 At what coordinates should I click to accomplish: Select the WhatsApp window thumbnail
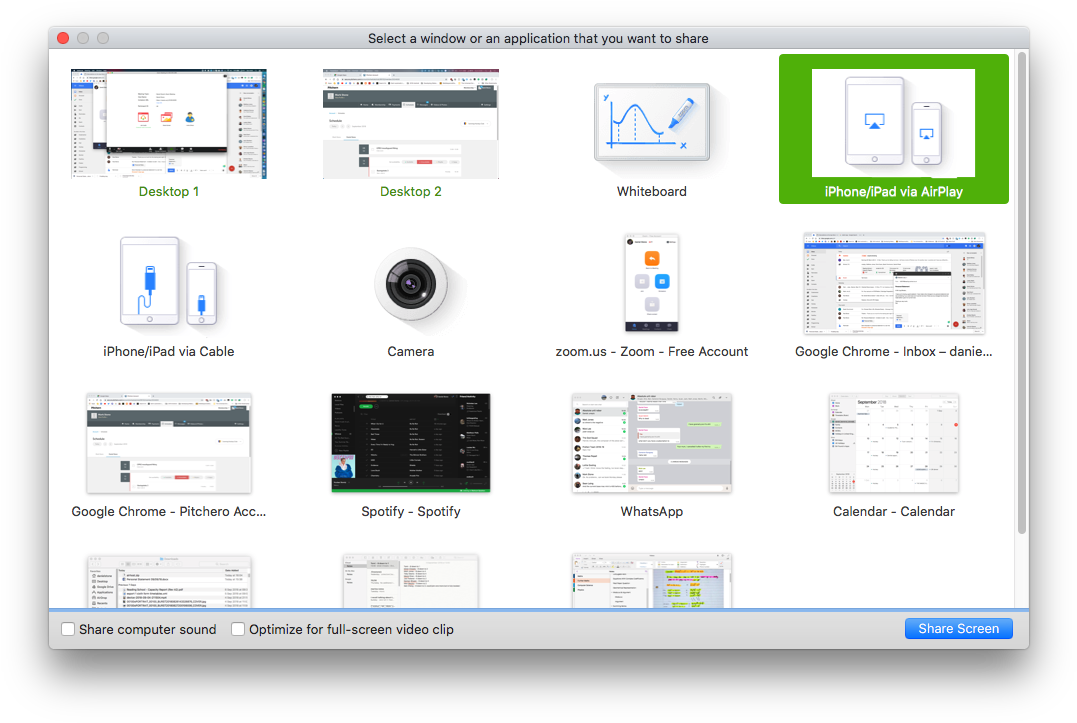click(652, 443)
